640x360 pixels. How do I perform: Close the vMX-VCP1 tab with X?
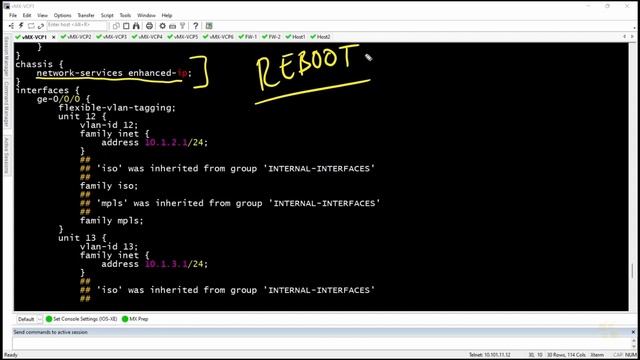(53, 37)
